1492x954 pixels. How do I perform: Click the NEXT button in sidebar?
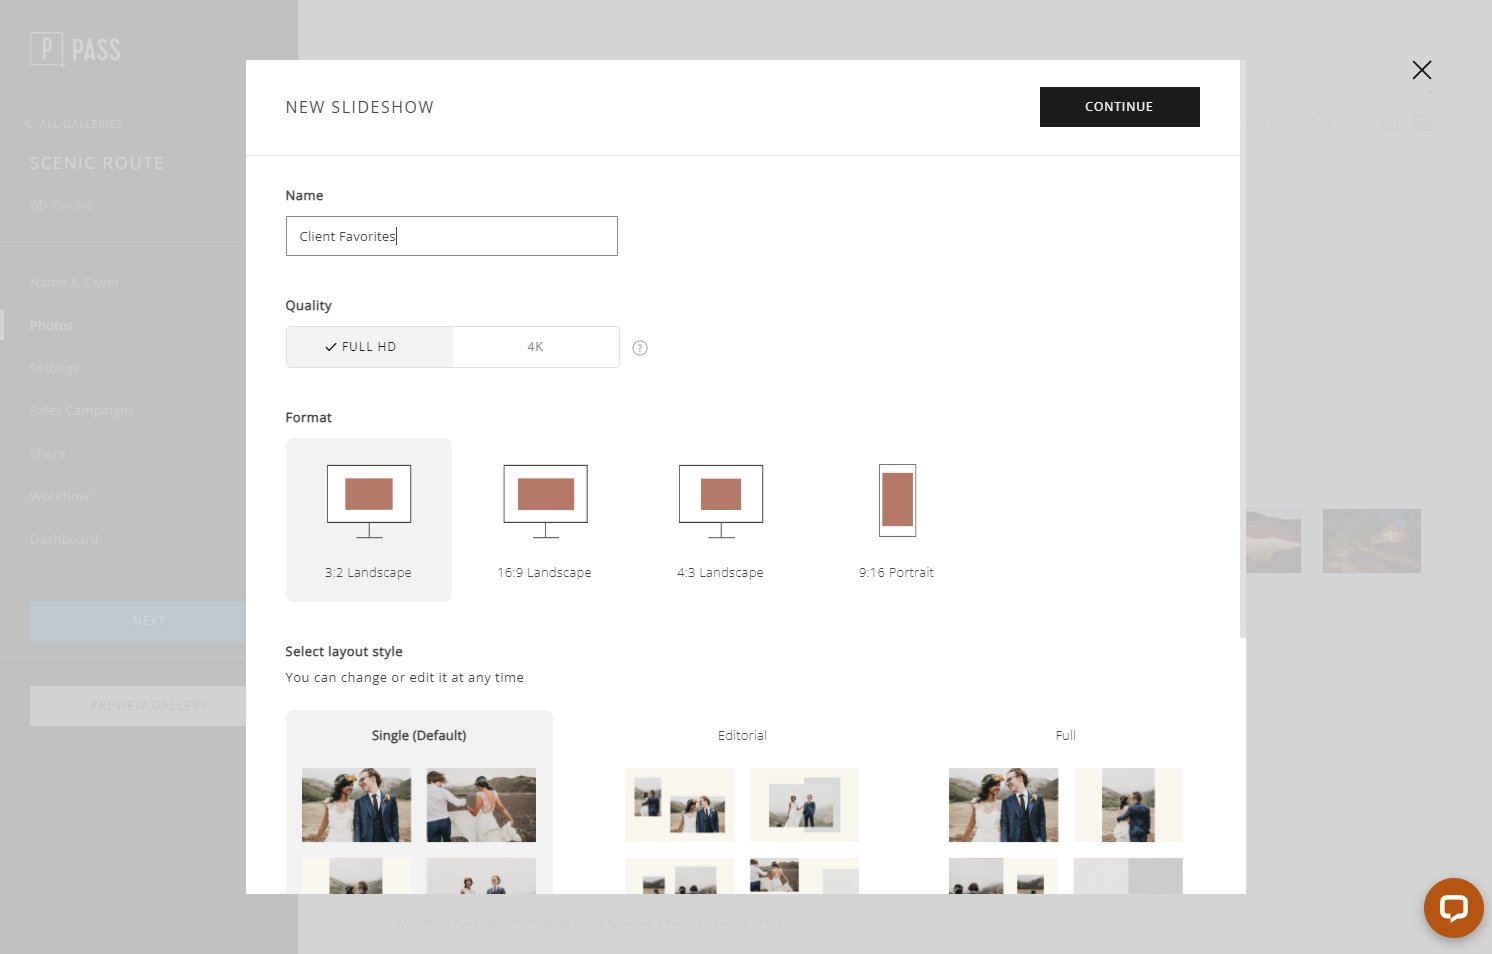pos(138,621)
